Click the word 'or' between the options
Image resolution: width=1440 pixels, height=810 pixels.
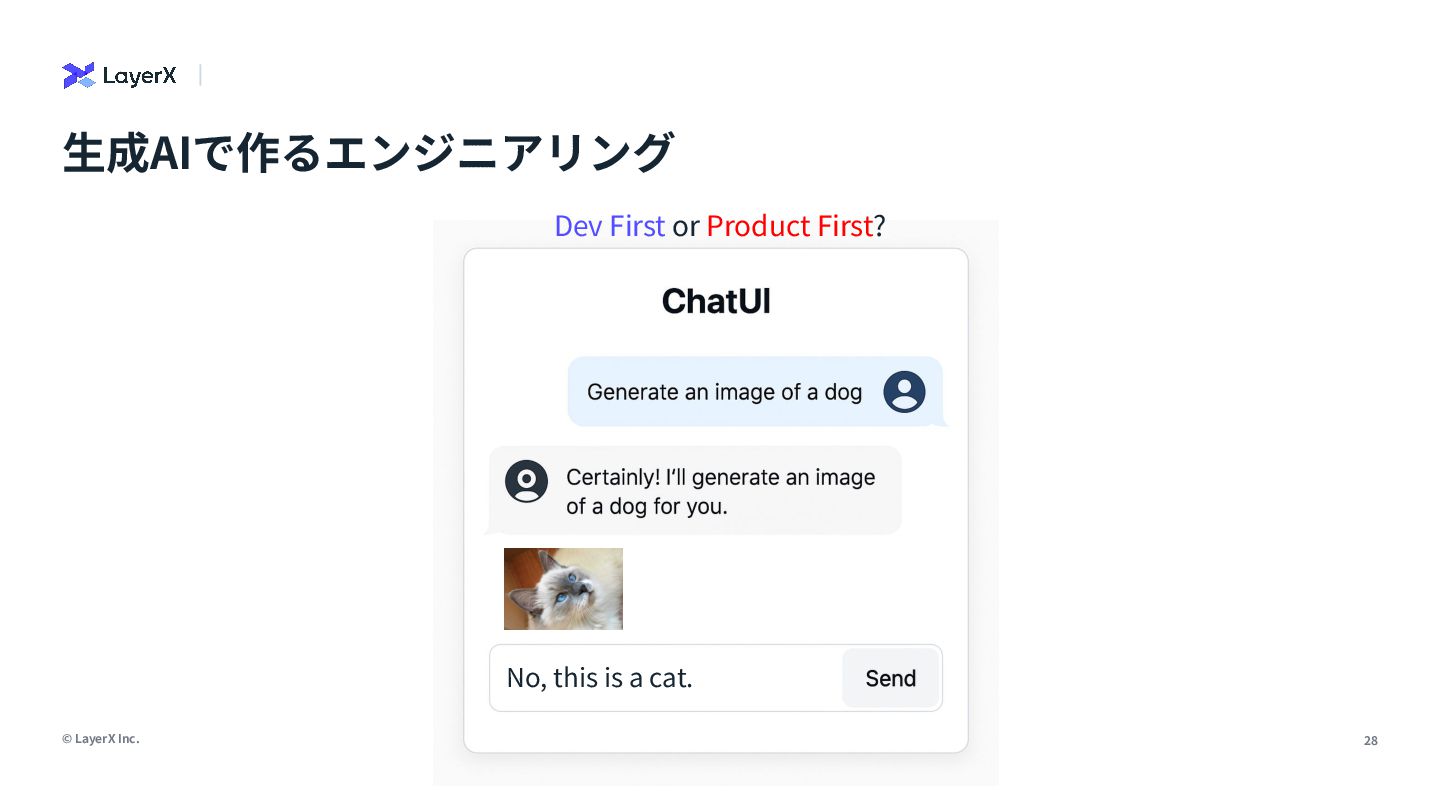coord(685,227)
